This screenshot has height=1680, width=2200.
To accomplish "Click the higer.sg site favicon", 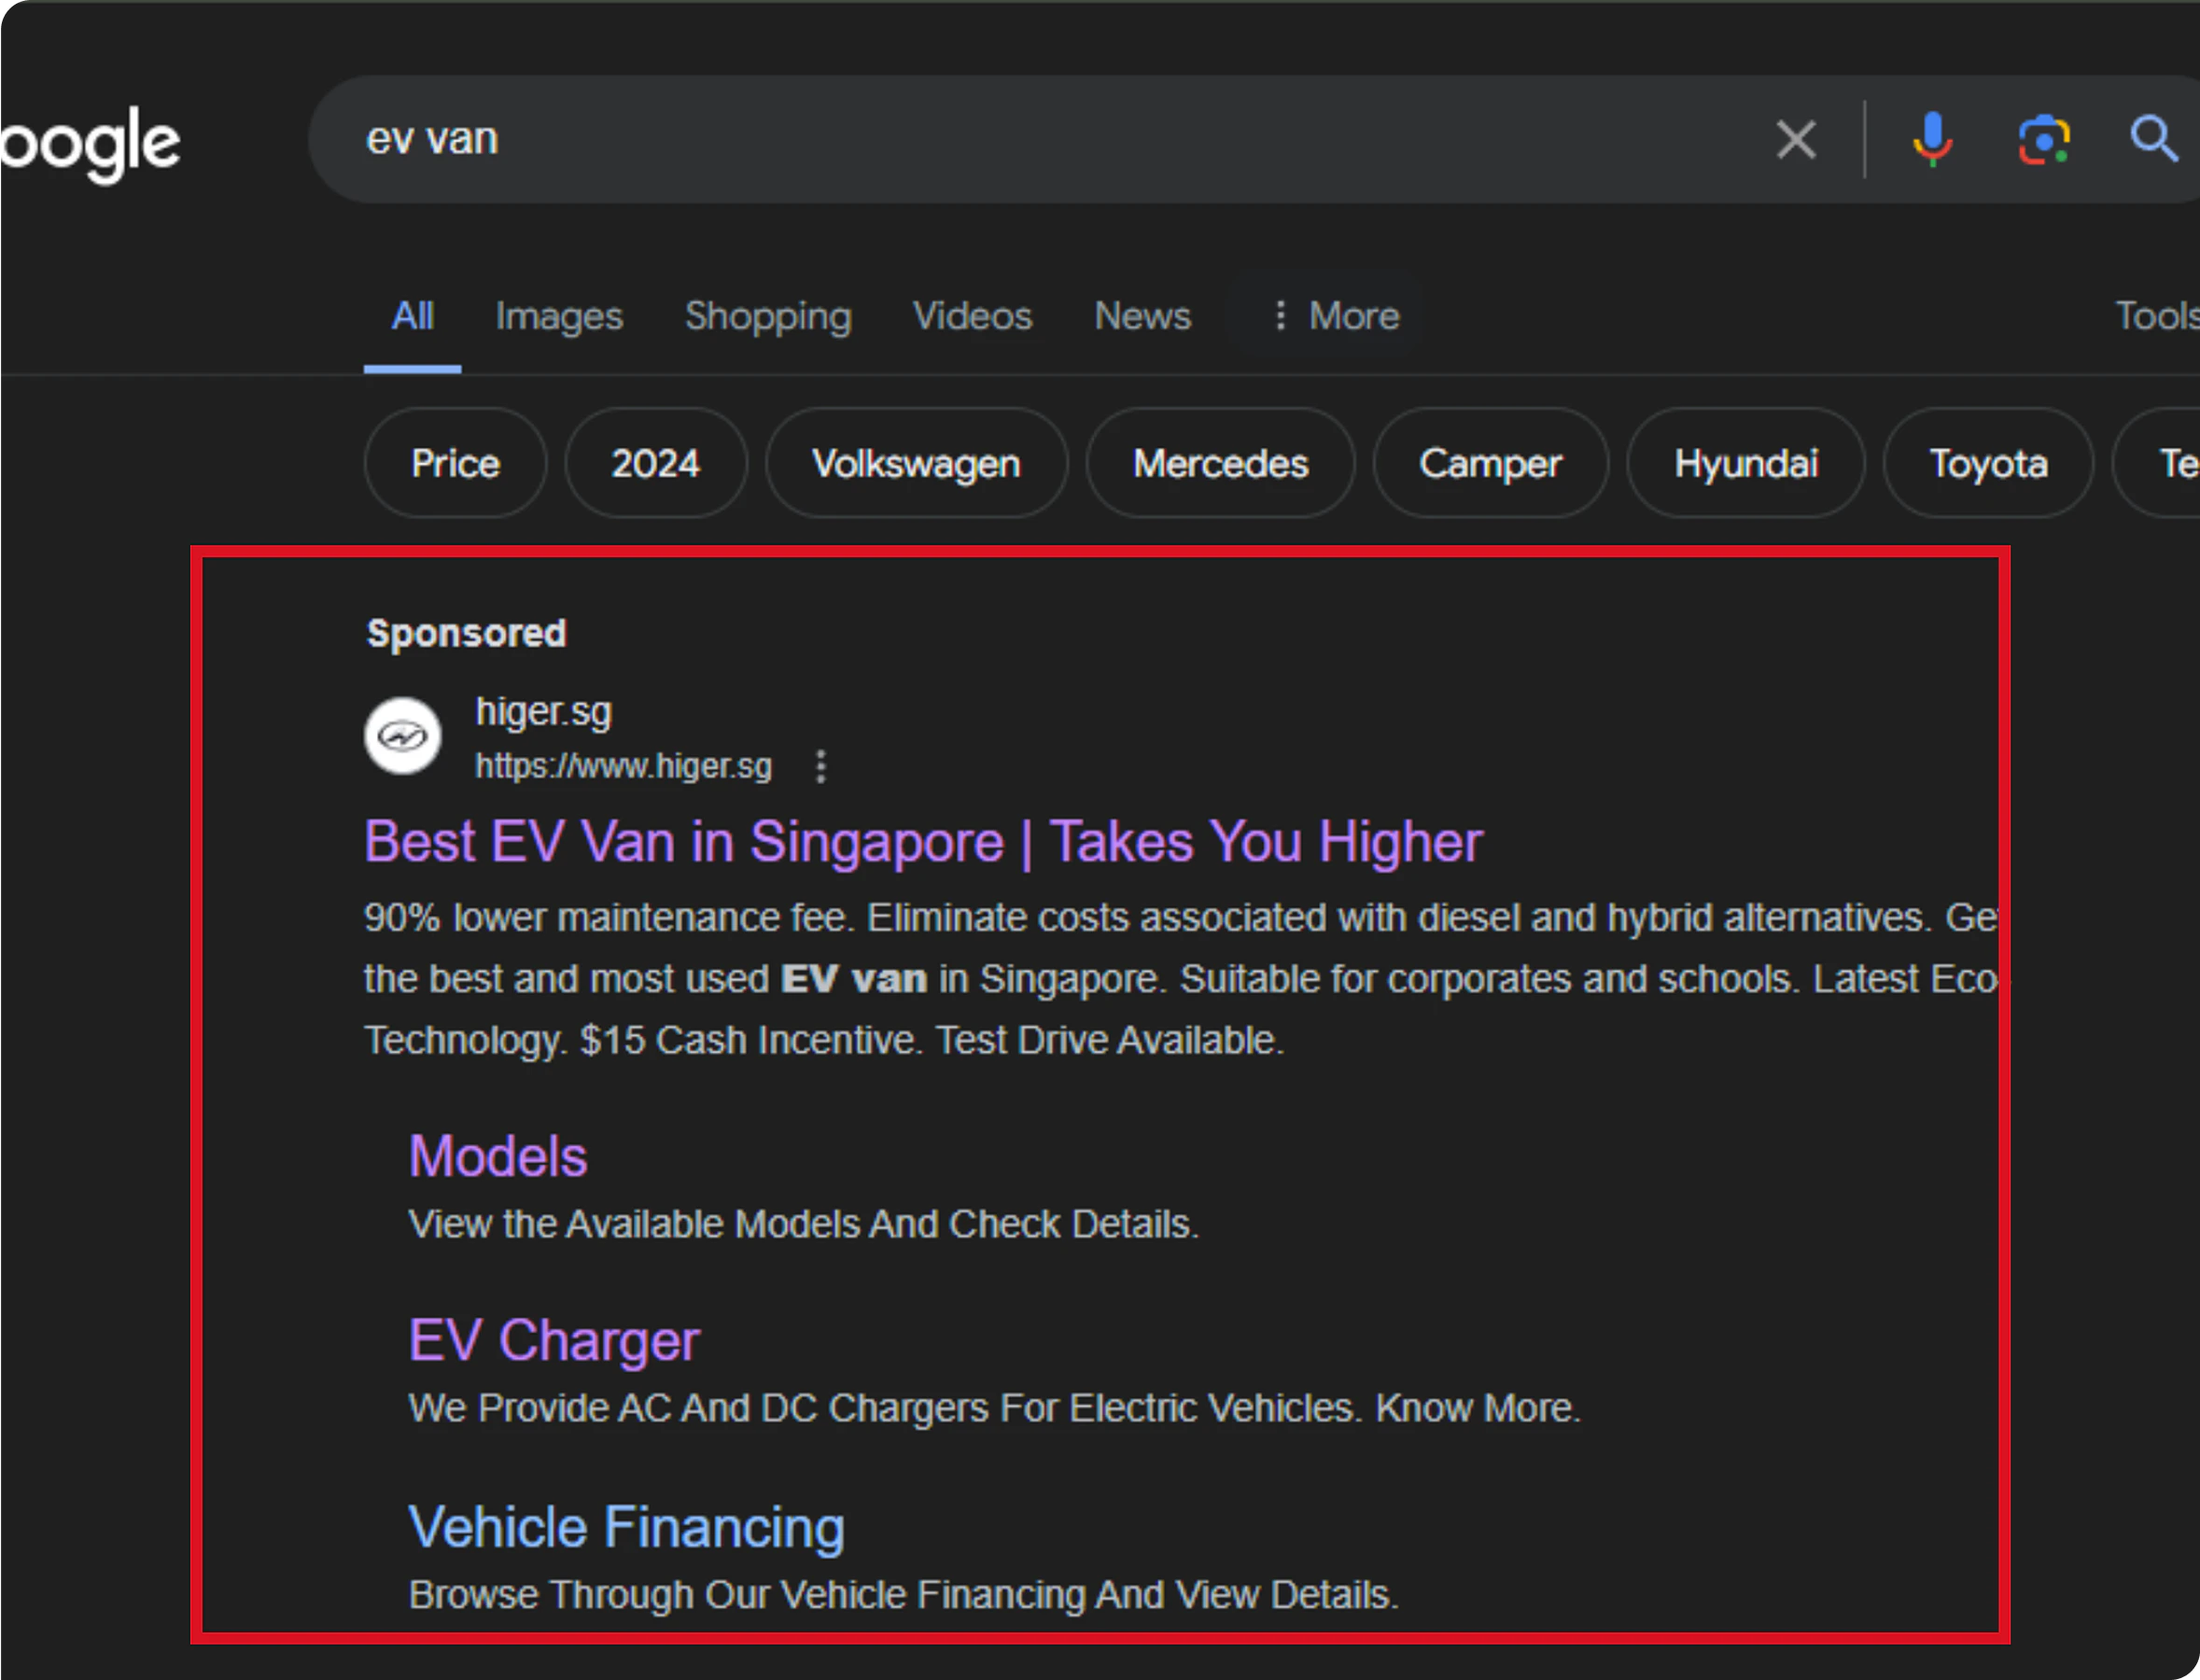I will tap(403, 737).
